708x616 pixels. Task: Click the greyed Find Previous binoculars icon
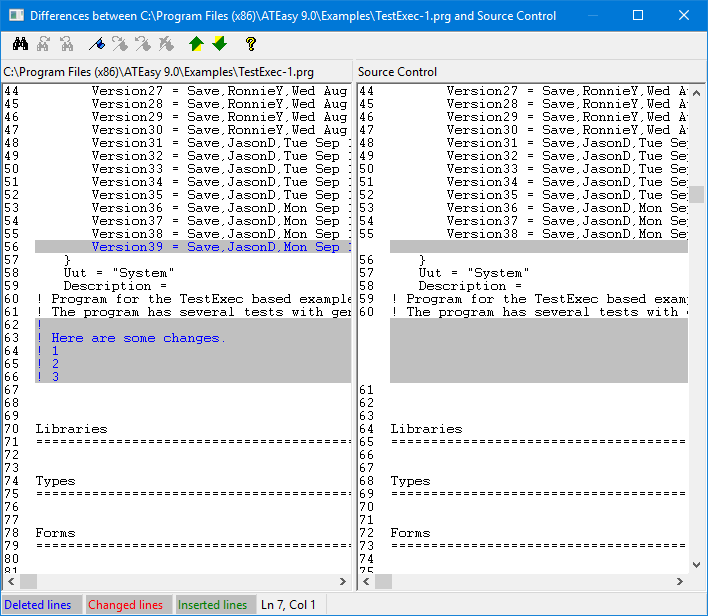pos(67,44)
